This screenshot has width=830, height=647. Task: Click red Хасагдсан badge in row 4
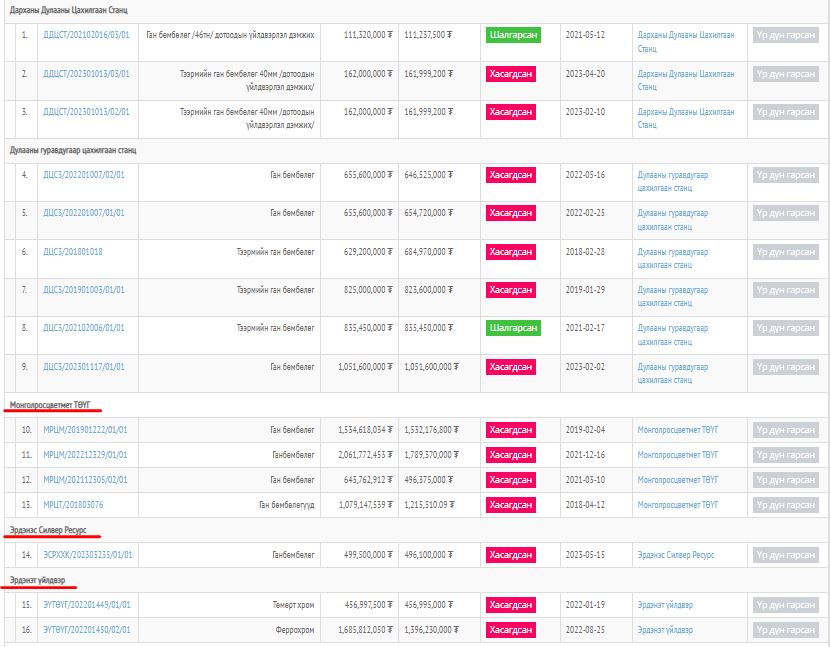[511, 175]
